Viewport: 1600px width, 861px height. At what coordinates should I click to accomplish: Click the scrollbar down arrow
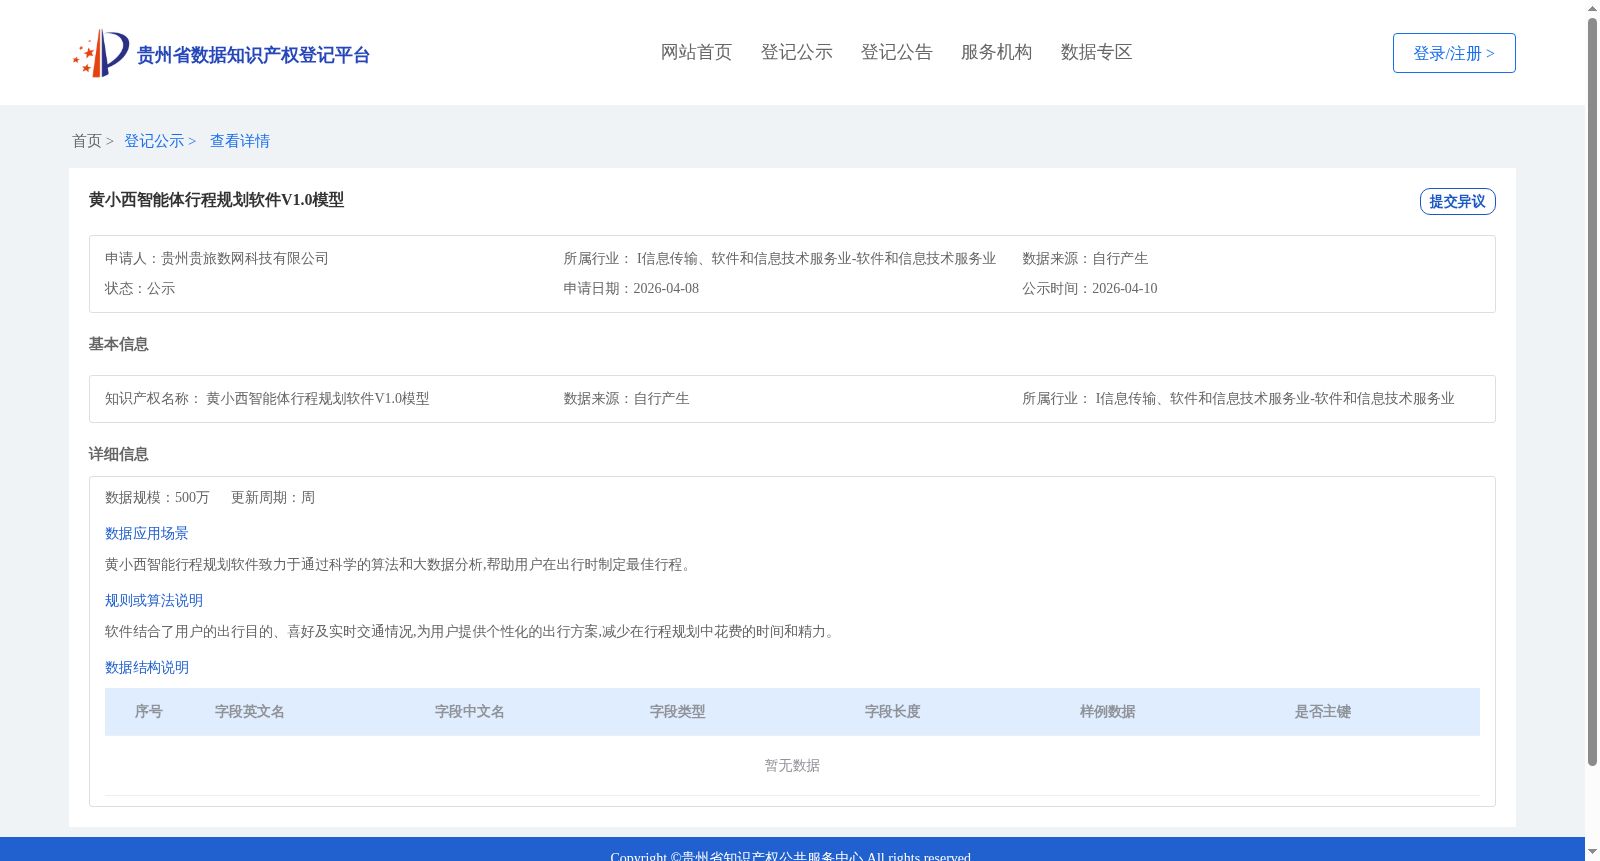tap(1592, 852)
